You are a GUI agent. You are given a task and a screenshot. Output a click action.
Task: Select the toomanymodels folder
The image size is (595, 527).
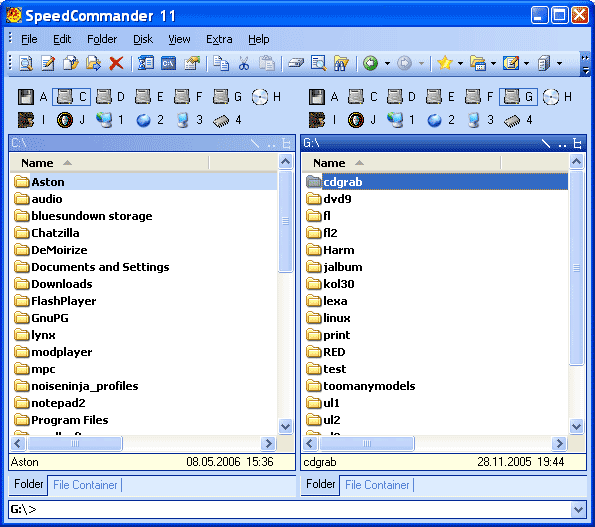(361, 386)
